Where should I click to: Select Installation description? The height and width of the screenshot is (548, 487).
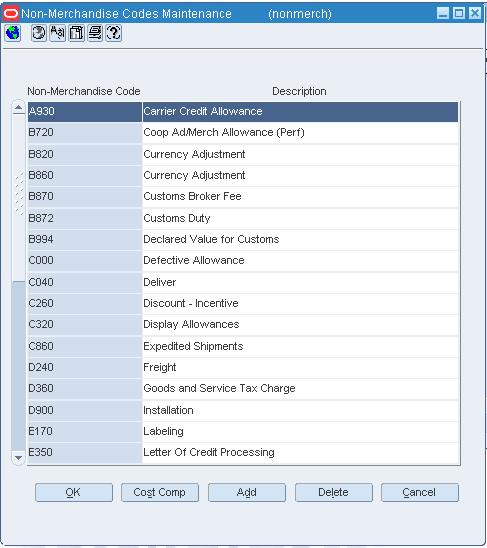click(x=300, y=410)
